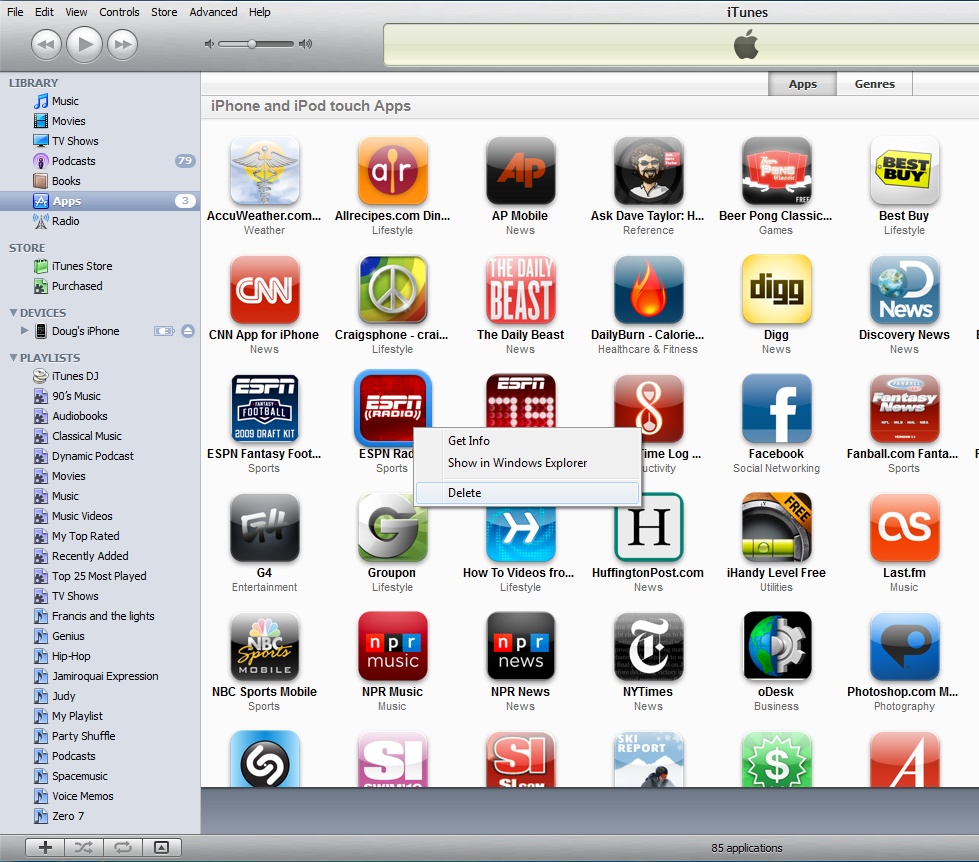Select the AP Mobile app icon
979x862 pixels.
(x=521, y=170)
